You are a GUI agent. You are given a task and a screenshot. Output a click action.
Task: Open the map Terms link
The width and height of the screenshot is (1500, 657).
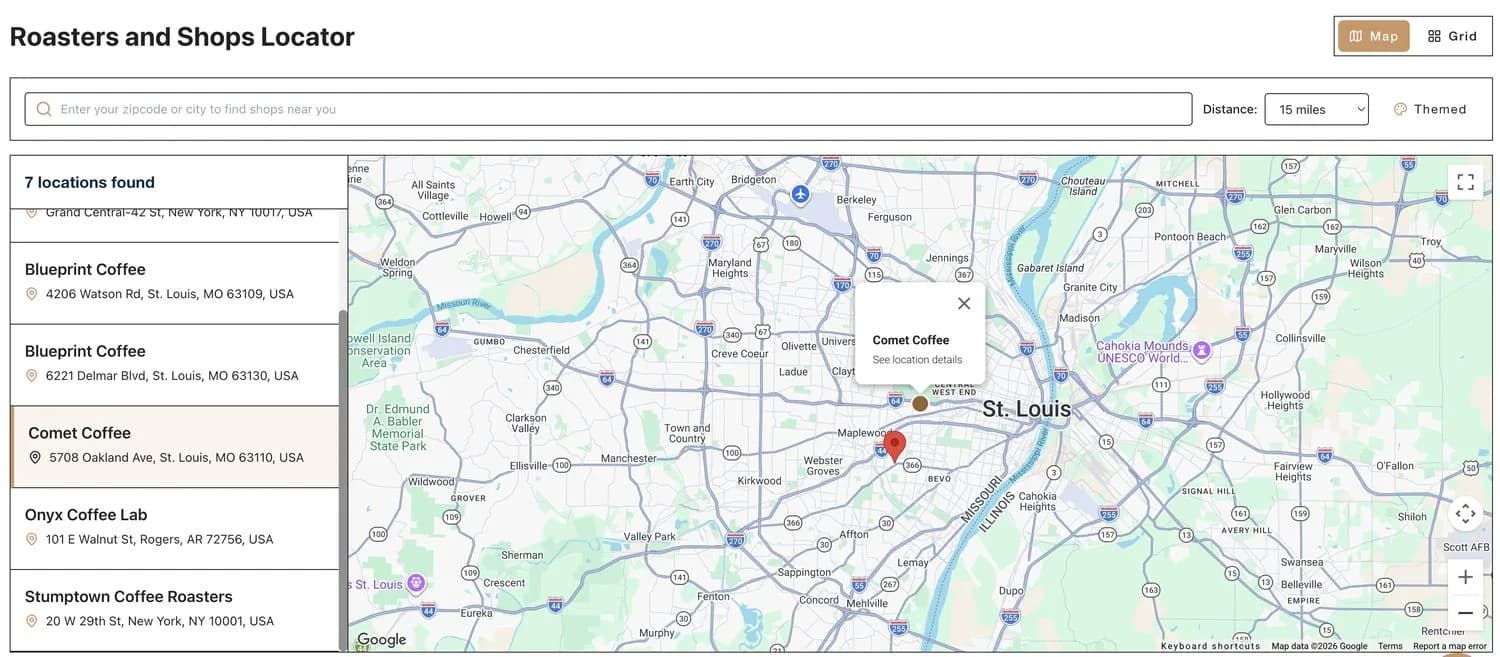[1390, 646]
